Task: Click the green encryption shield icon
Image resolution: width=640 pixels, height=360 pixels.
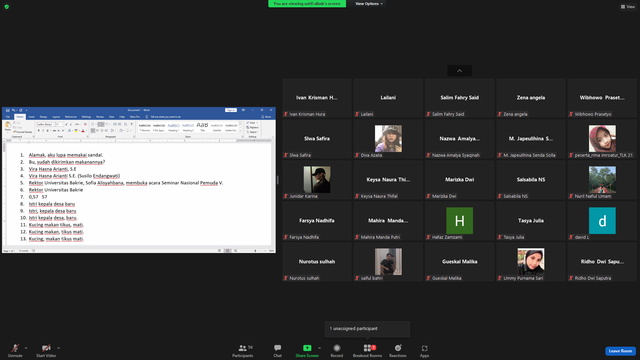Action: tap(7, 7)
